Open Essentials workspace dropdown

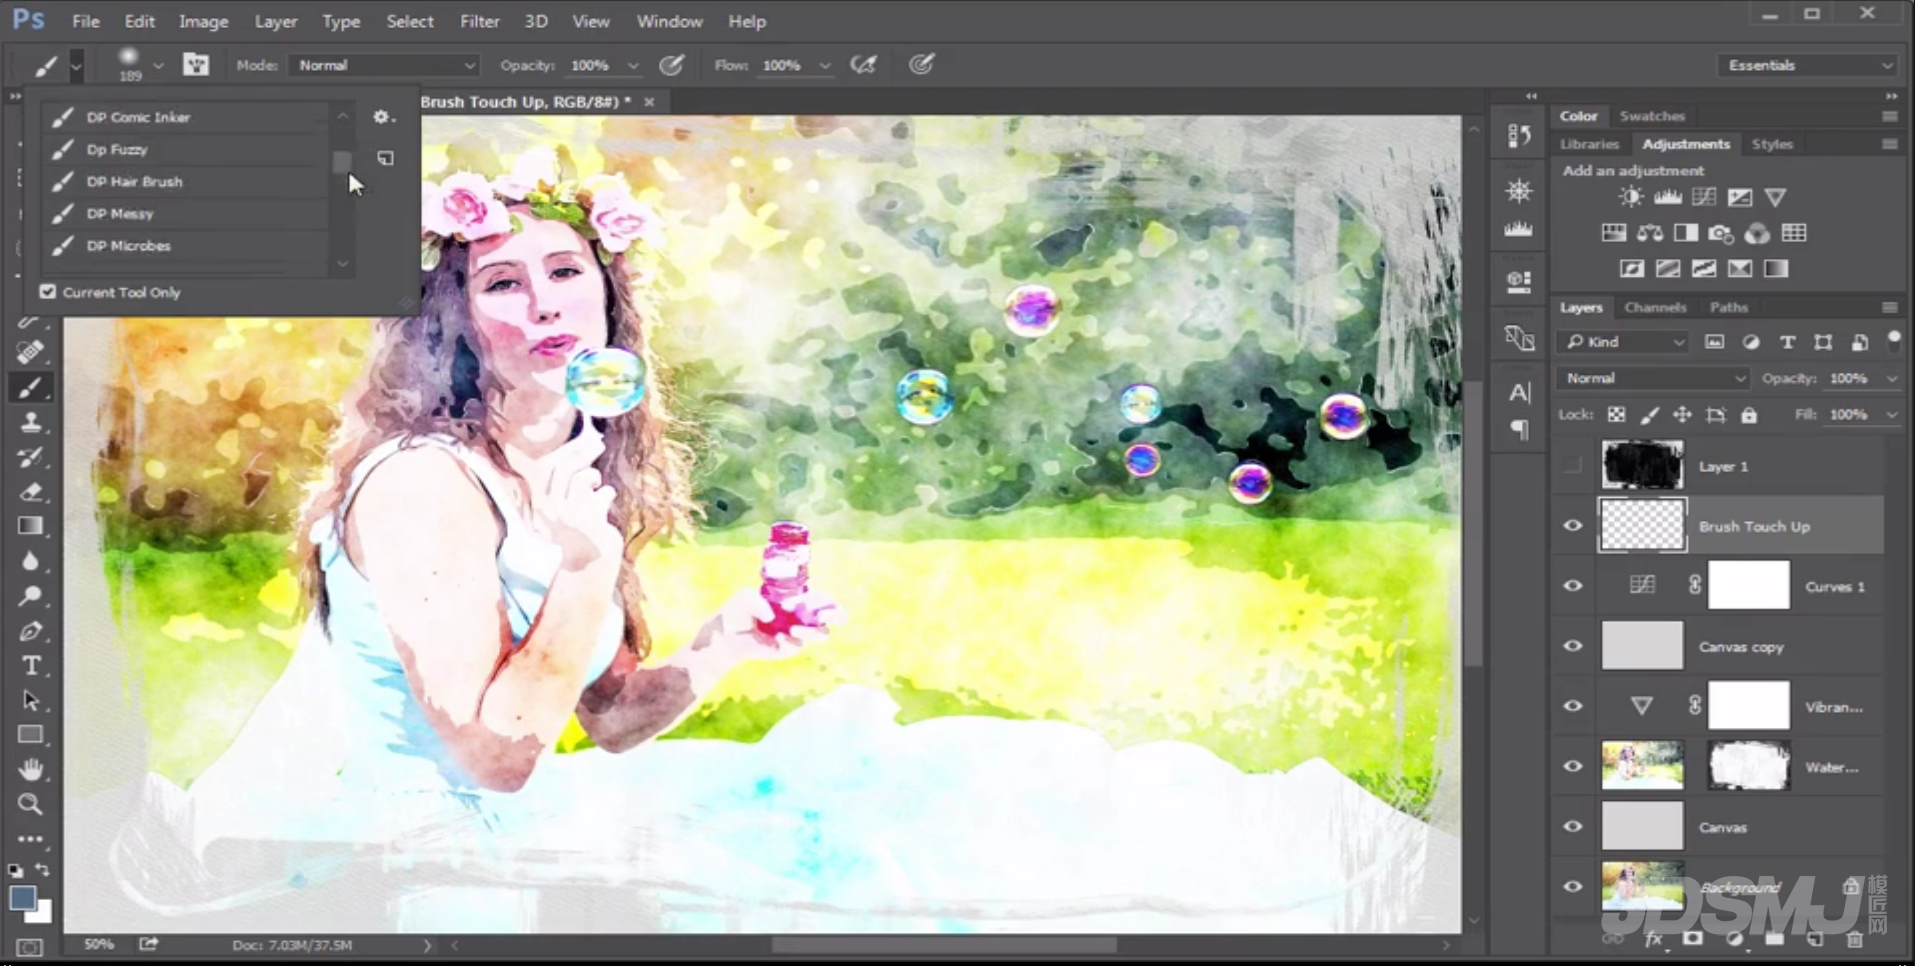[1808, 65]
